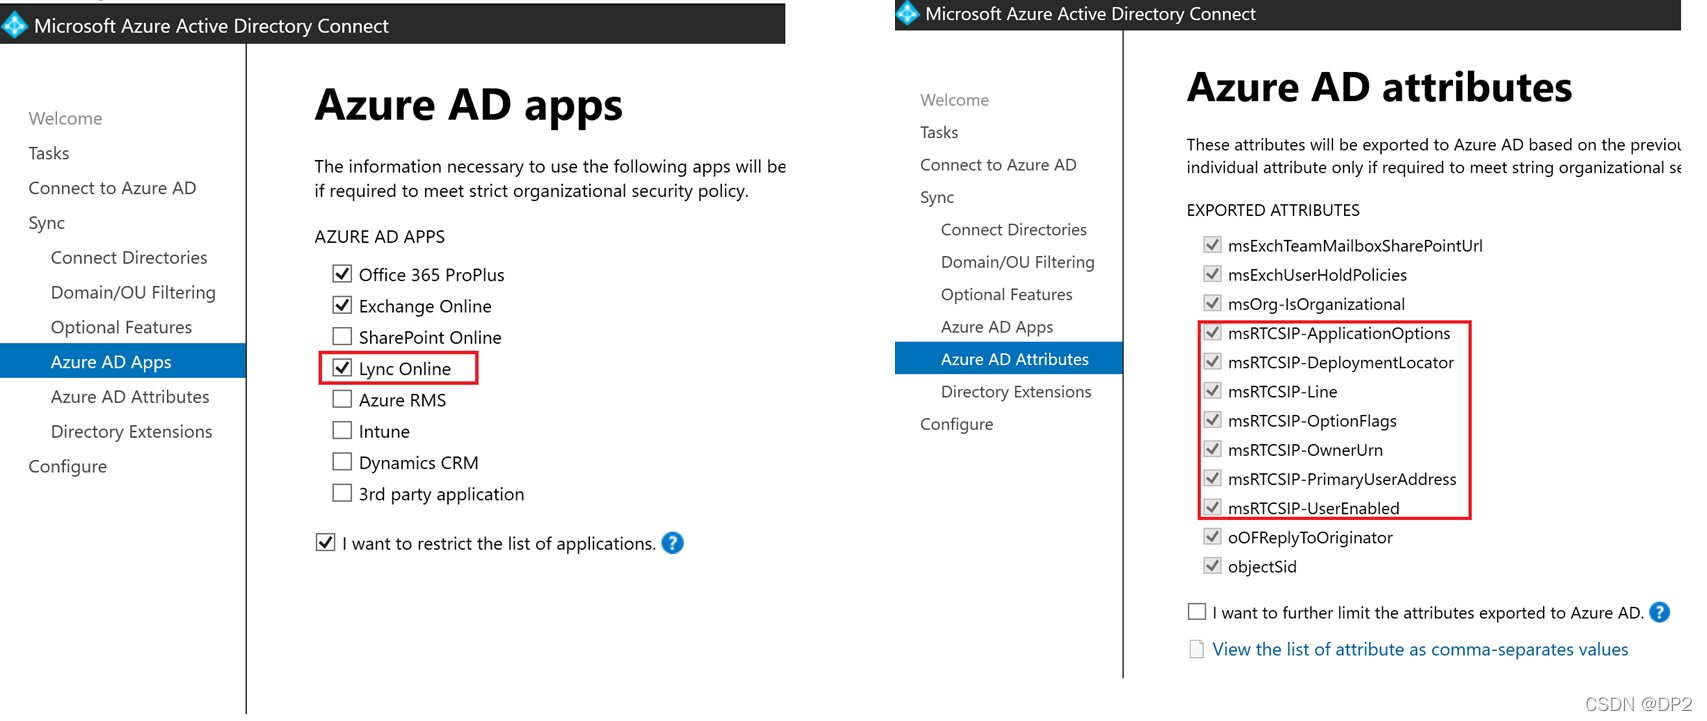Uncheck the Office 365 ProPlus checkbox
Image resolution: width=1707 pixels, height=721 pixels.
(x=342, y=274)
